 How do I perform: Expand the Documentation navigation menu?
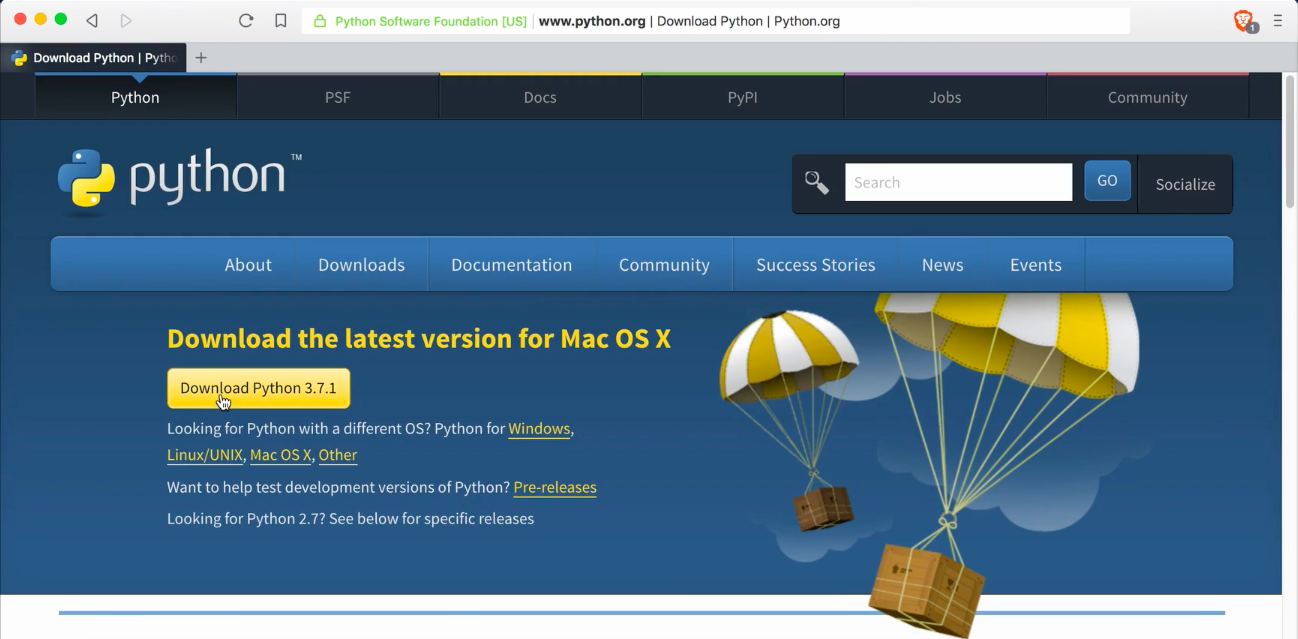point(511,265)
